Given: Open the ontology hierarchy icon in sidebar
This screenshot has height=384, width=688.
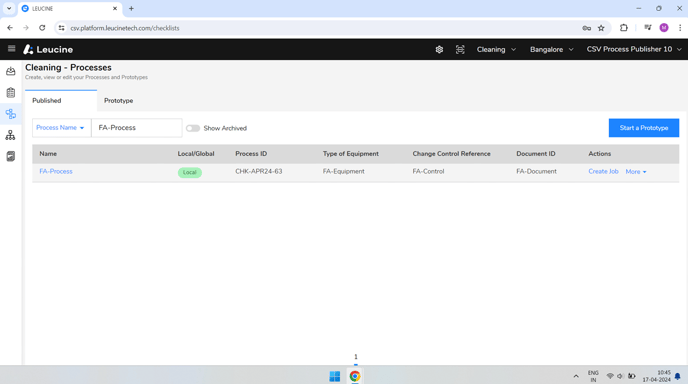Looking at the screenshot, I should click(11, 135).
